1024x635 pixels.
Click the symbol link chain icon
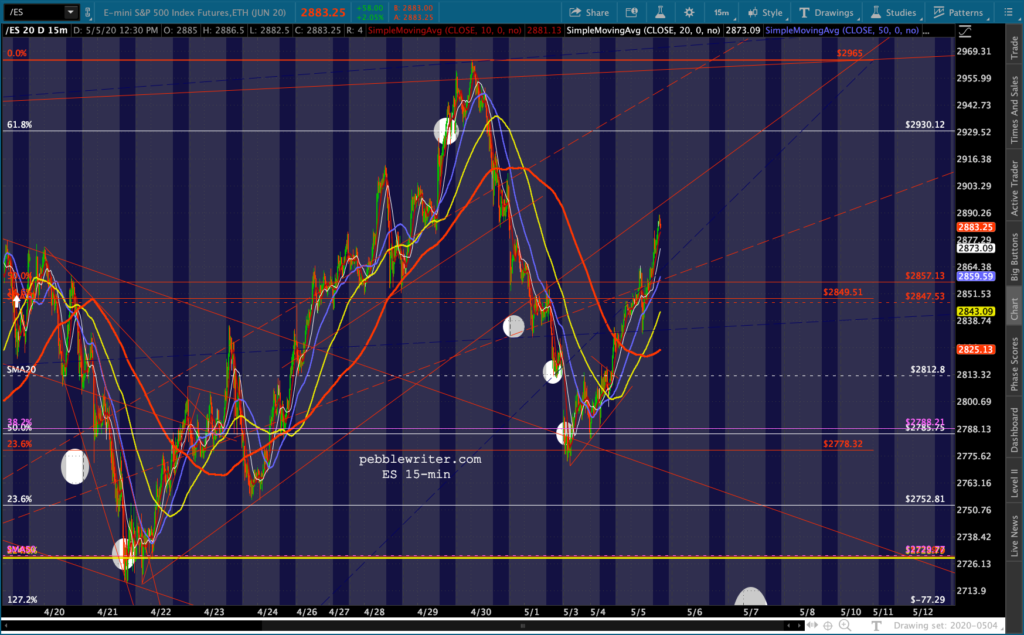pyautogui.click(x=88, y=12)
